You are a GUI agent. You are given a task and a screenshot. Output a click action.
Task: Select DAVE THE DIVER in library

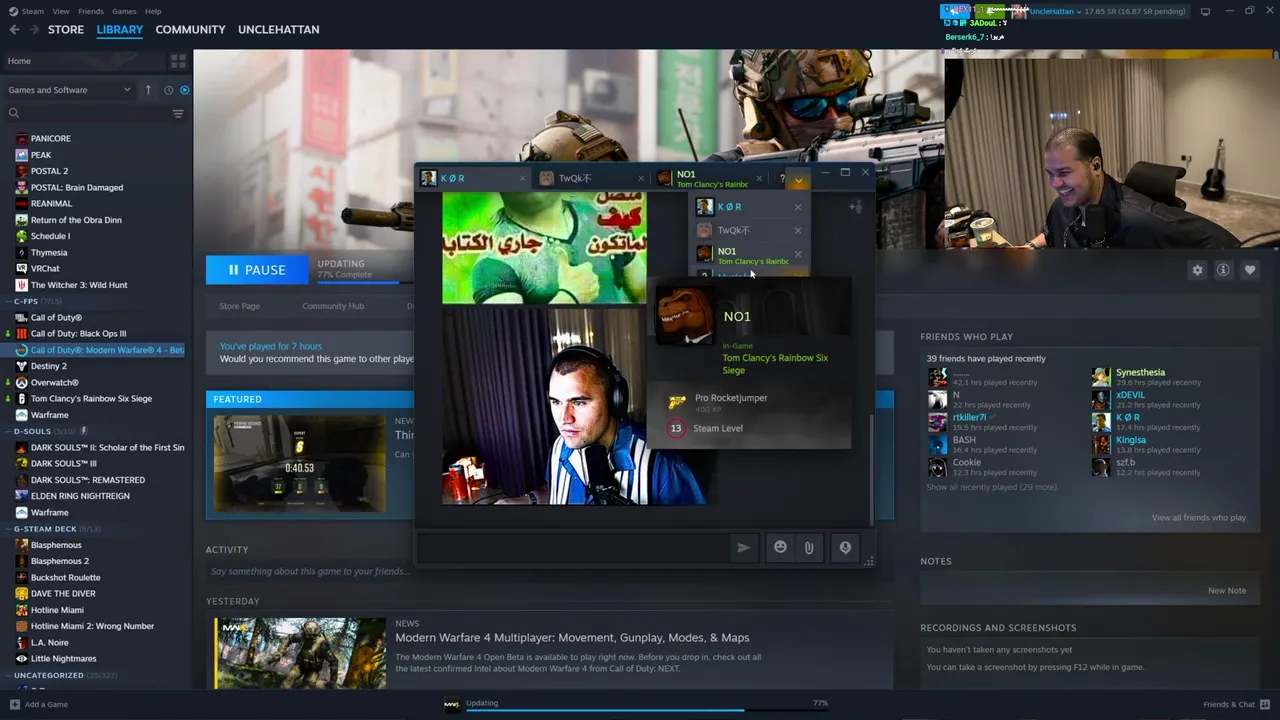[63, 594]
